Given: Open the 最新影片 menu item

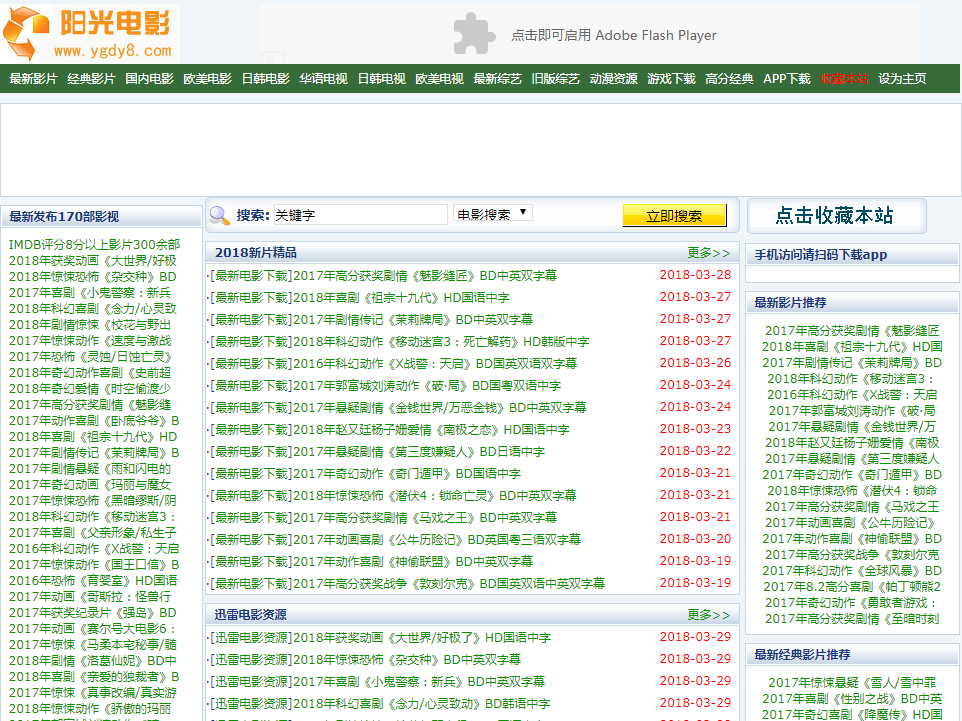Looking at the screenshot, I should (33, 79).
